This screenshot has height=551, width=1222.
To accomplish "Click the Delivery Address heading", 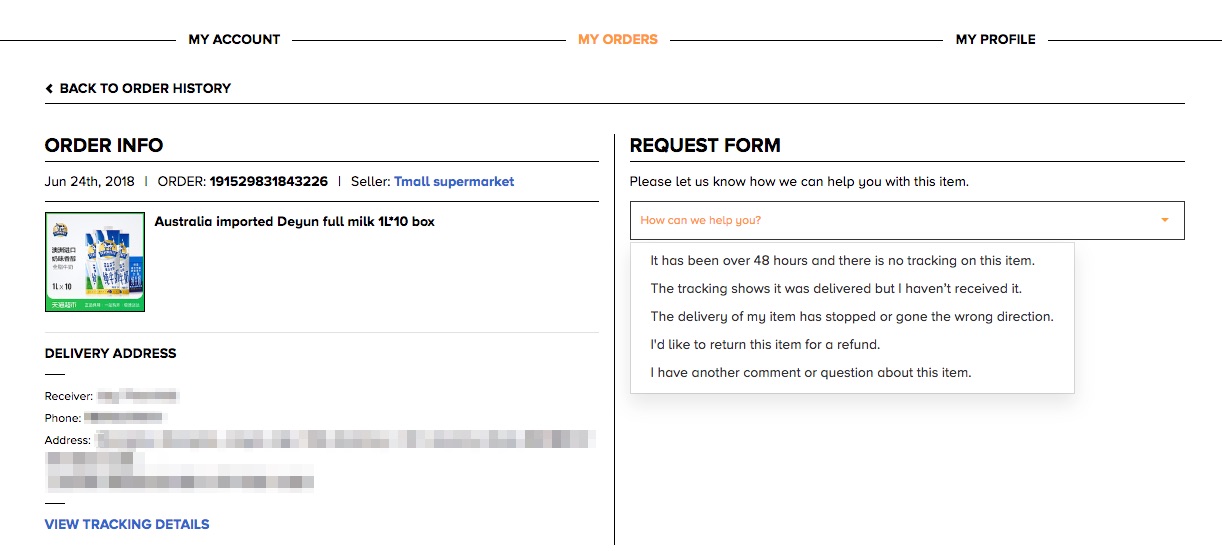I will coord(110,353).
